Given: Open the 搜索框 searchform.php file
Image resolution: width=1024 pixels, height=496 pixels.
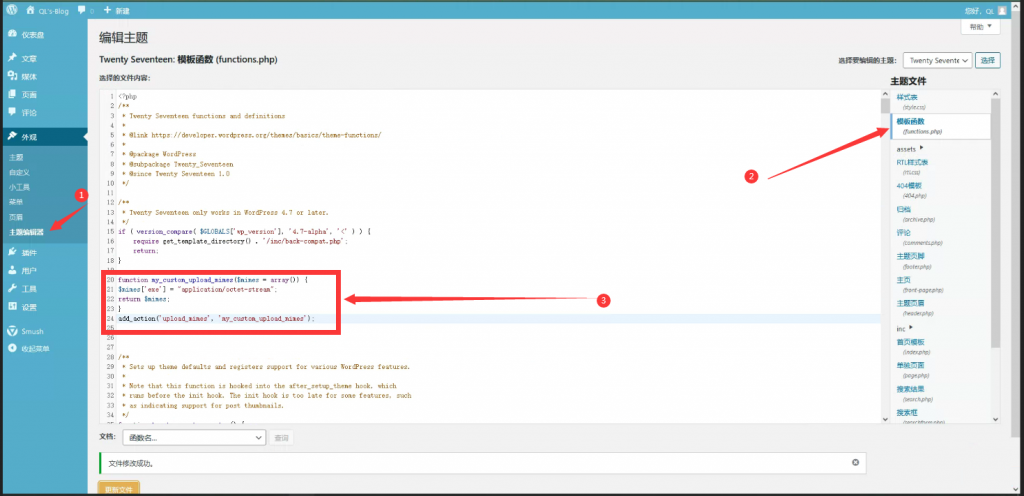Looking at the screenshot, I should coord(919,416).
